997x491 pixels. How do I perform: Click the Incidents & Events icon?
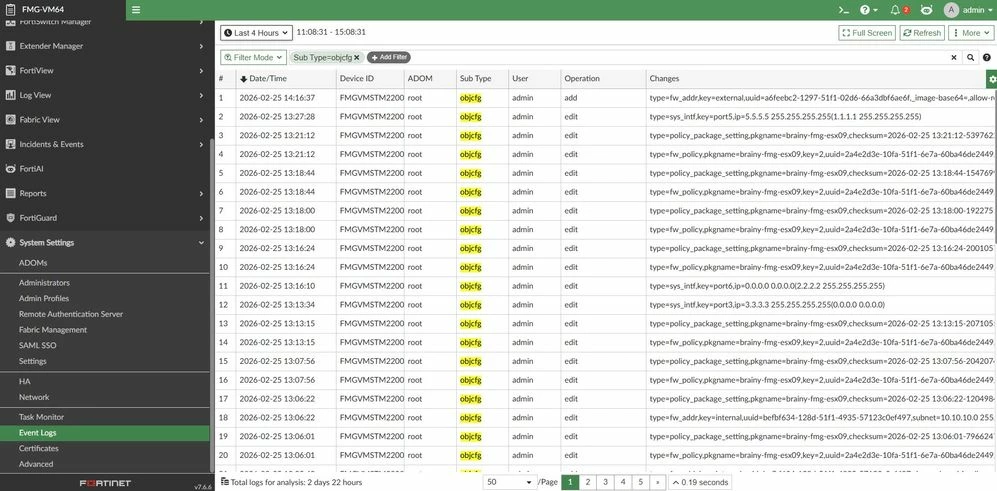point(10,144)
